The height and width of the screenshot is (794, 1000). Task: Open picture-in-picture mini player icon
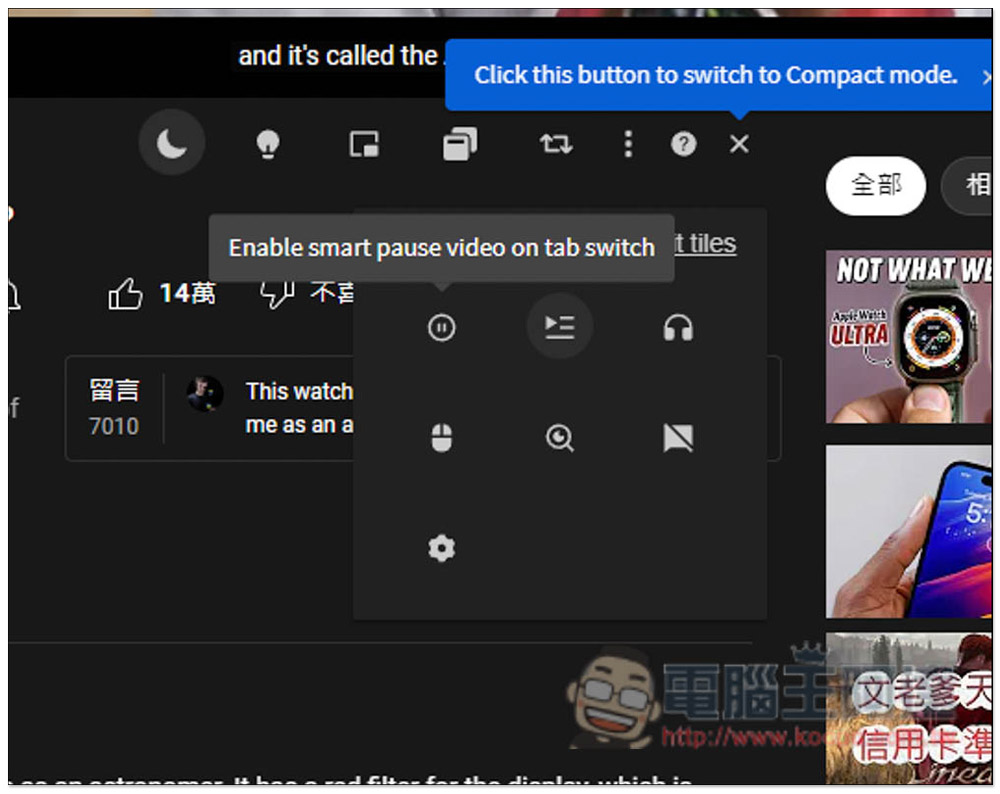364,144
